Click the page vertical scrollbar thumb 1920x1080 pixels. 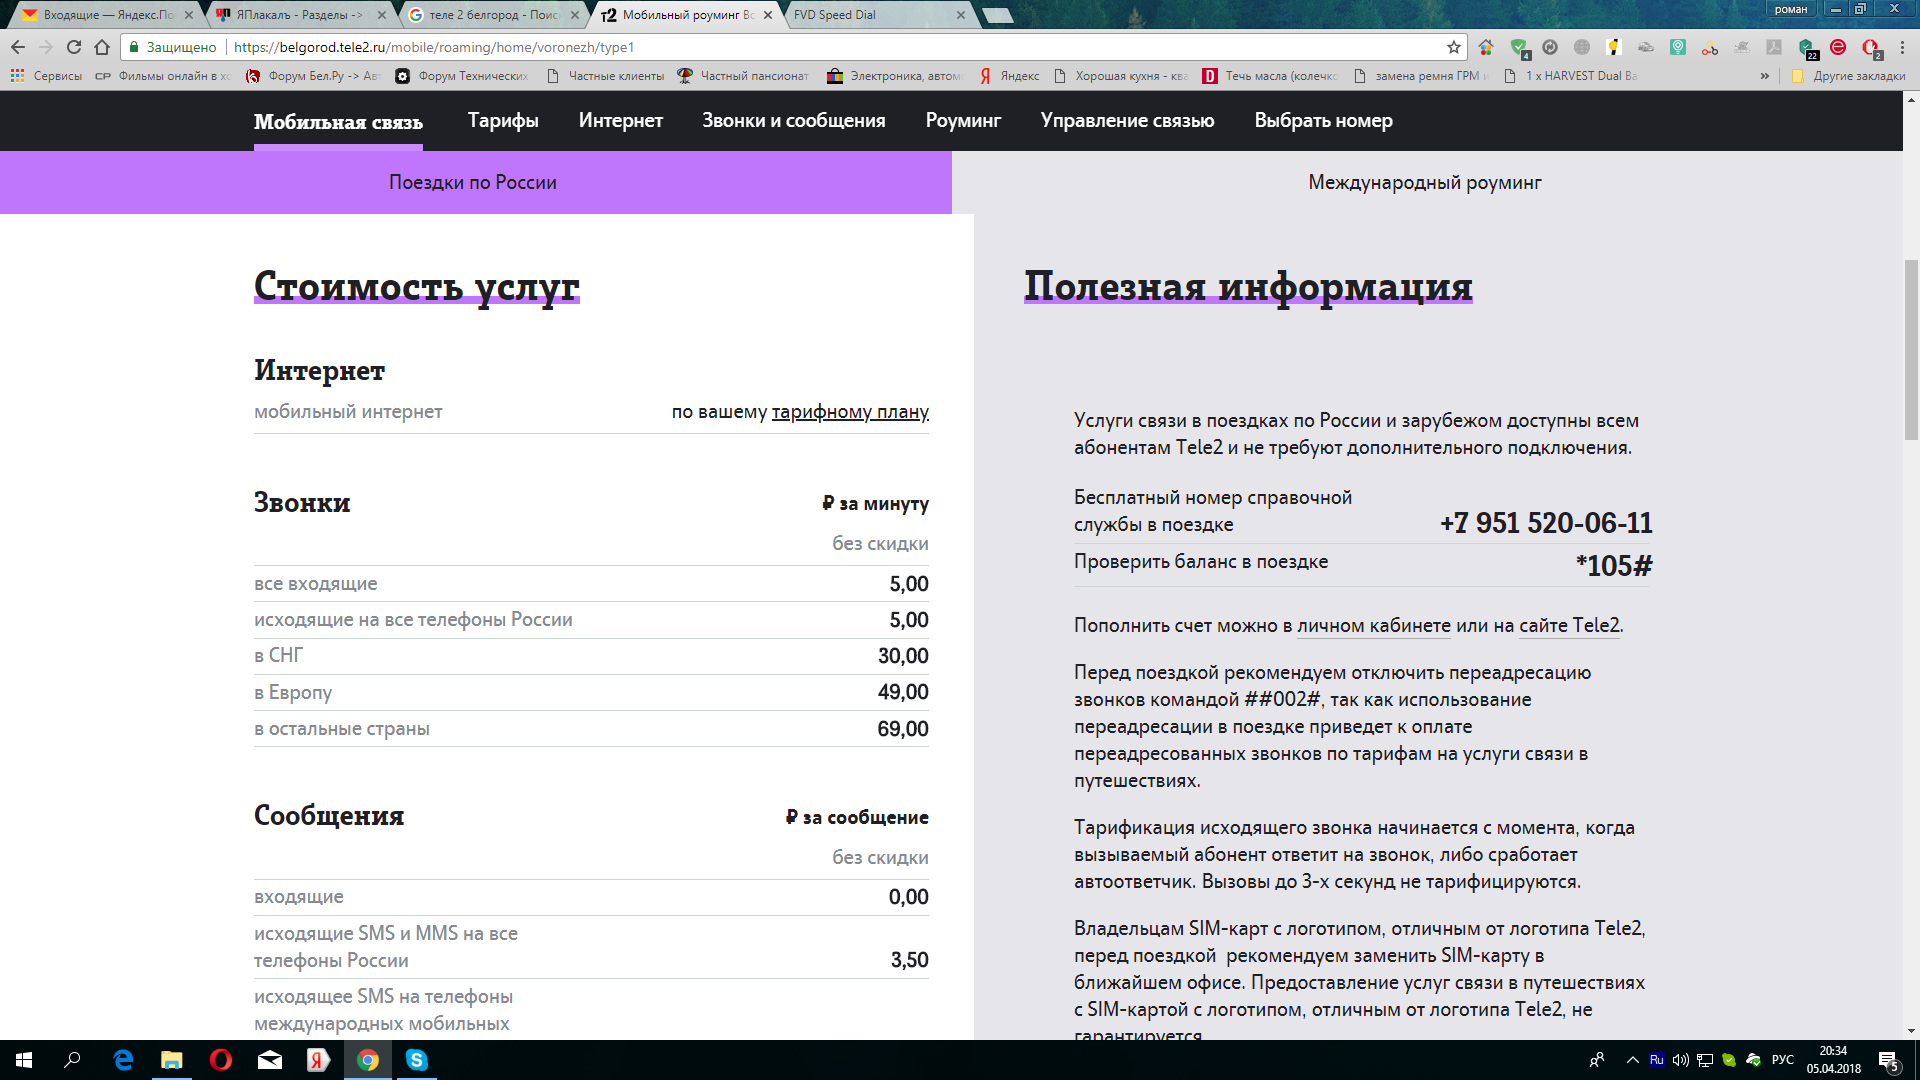tap(1911, 350)
